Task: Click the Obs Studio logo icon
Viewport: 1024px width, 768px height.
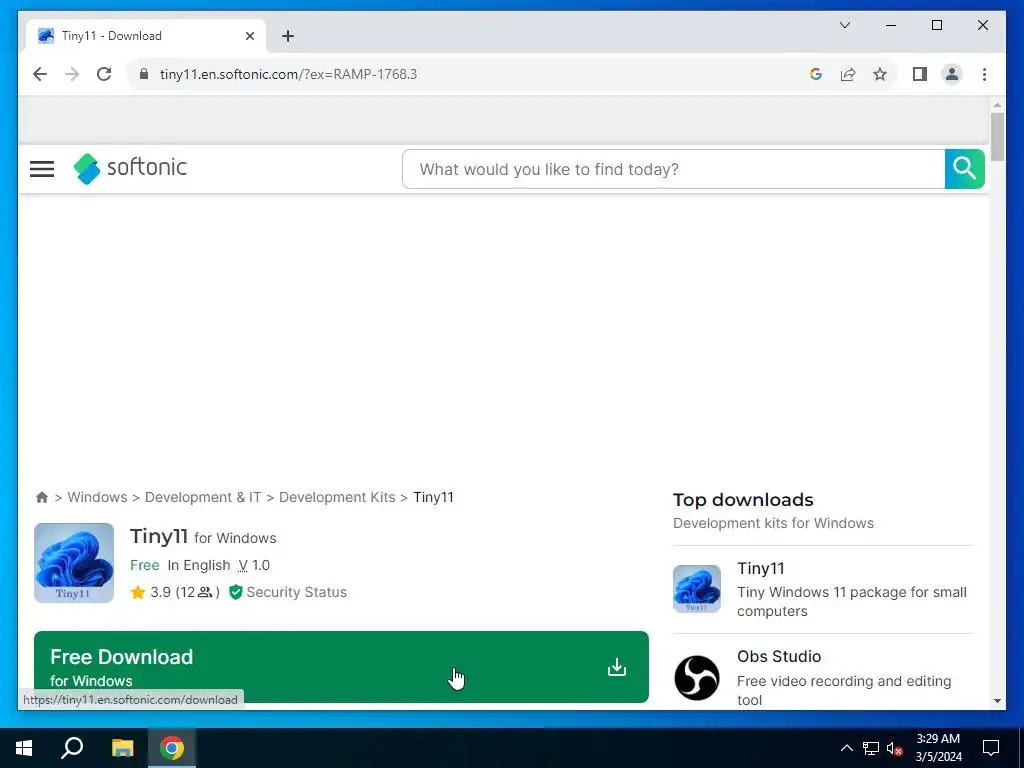Action: pos(697,678)
